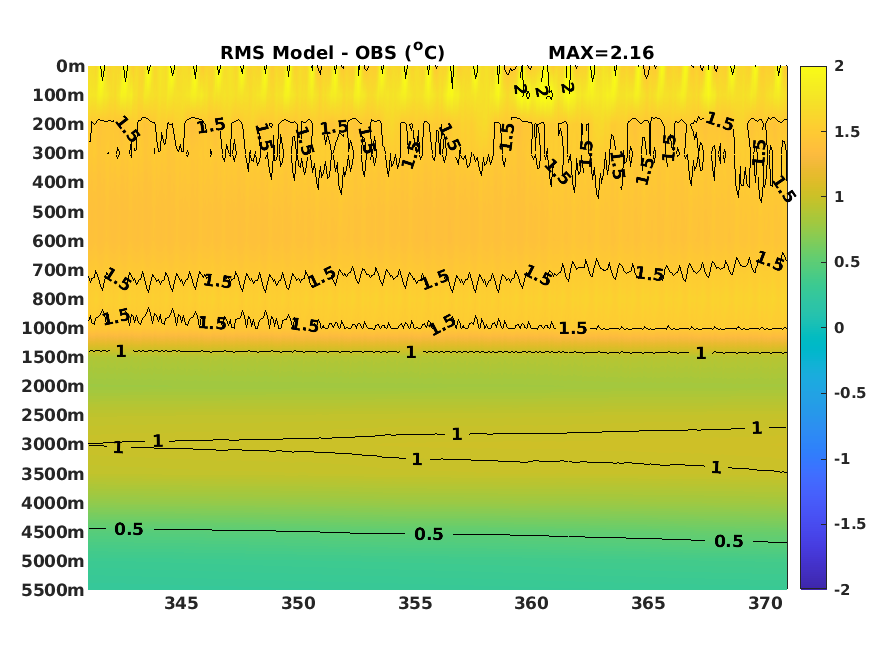The image size is (875, 656).
Task: Click the '4000m' depth tick label
Action: coord(53,503)
